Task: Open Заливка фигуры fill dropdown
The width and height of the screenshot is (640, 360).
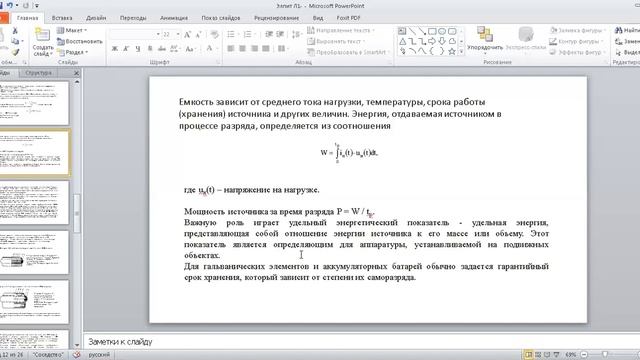Action: click(578, 31)
